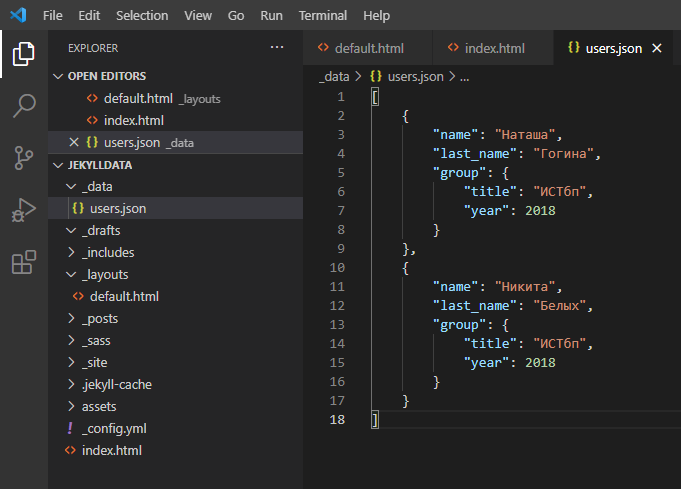
Task: Click line number 9 in the gutter
Action: coord(340,249)
